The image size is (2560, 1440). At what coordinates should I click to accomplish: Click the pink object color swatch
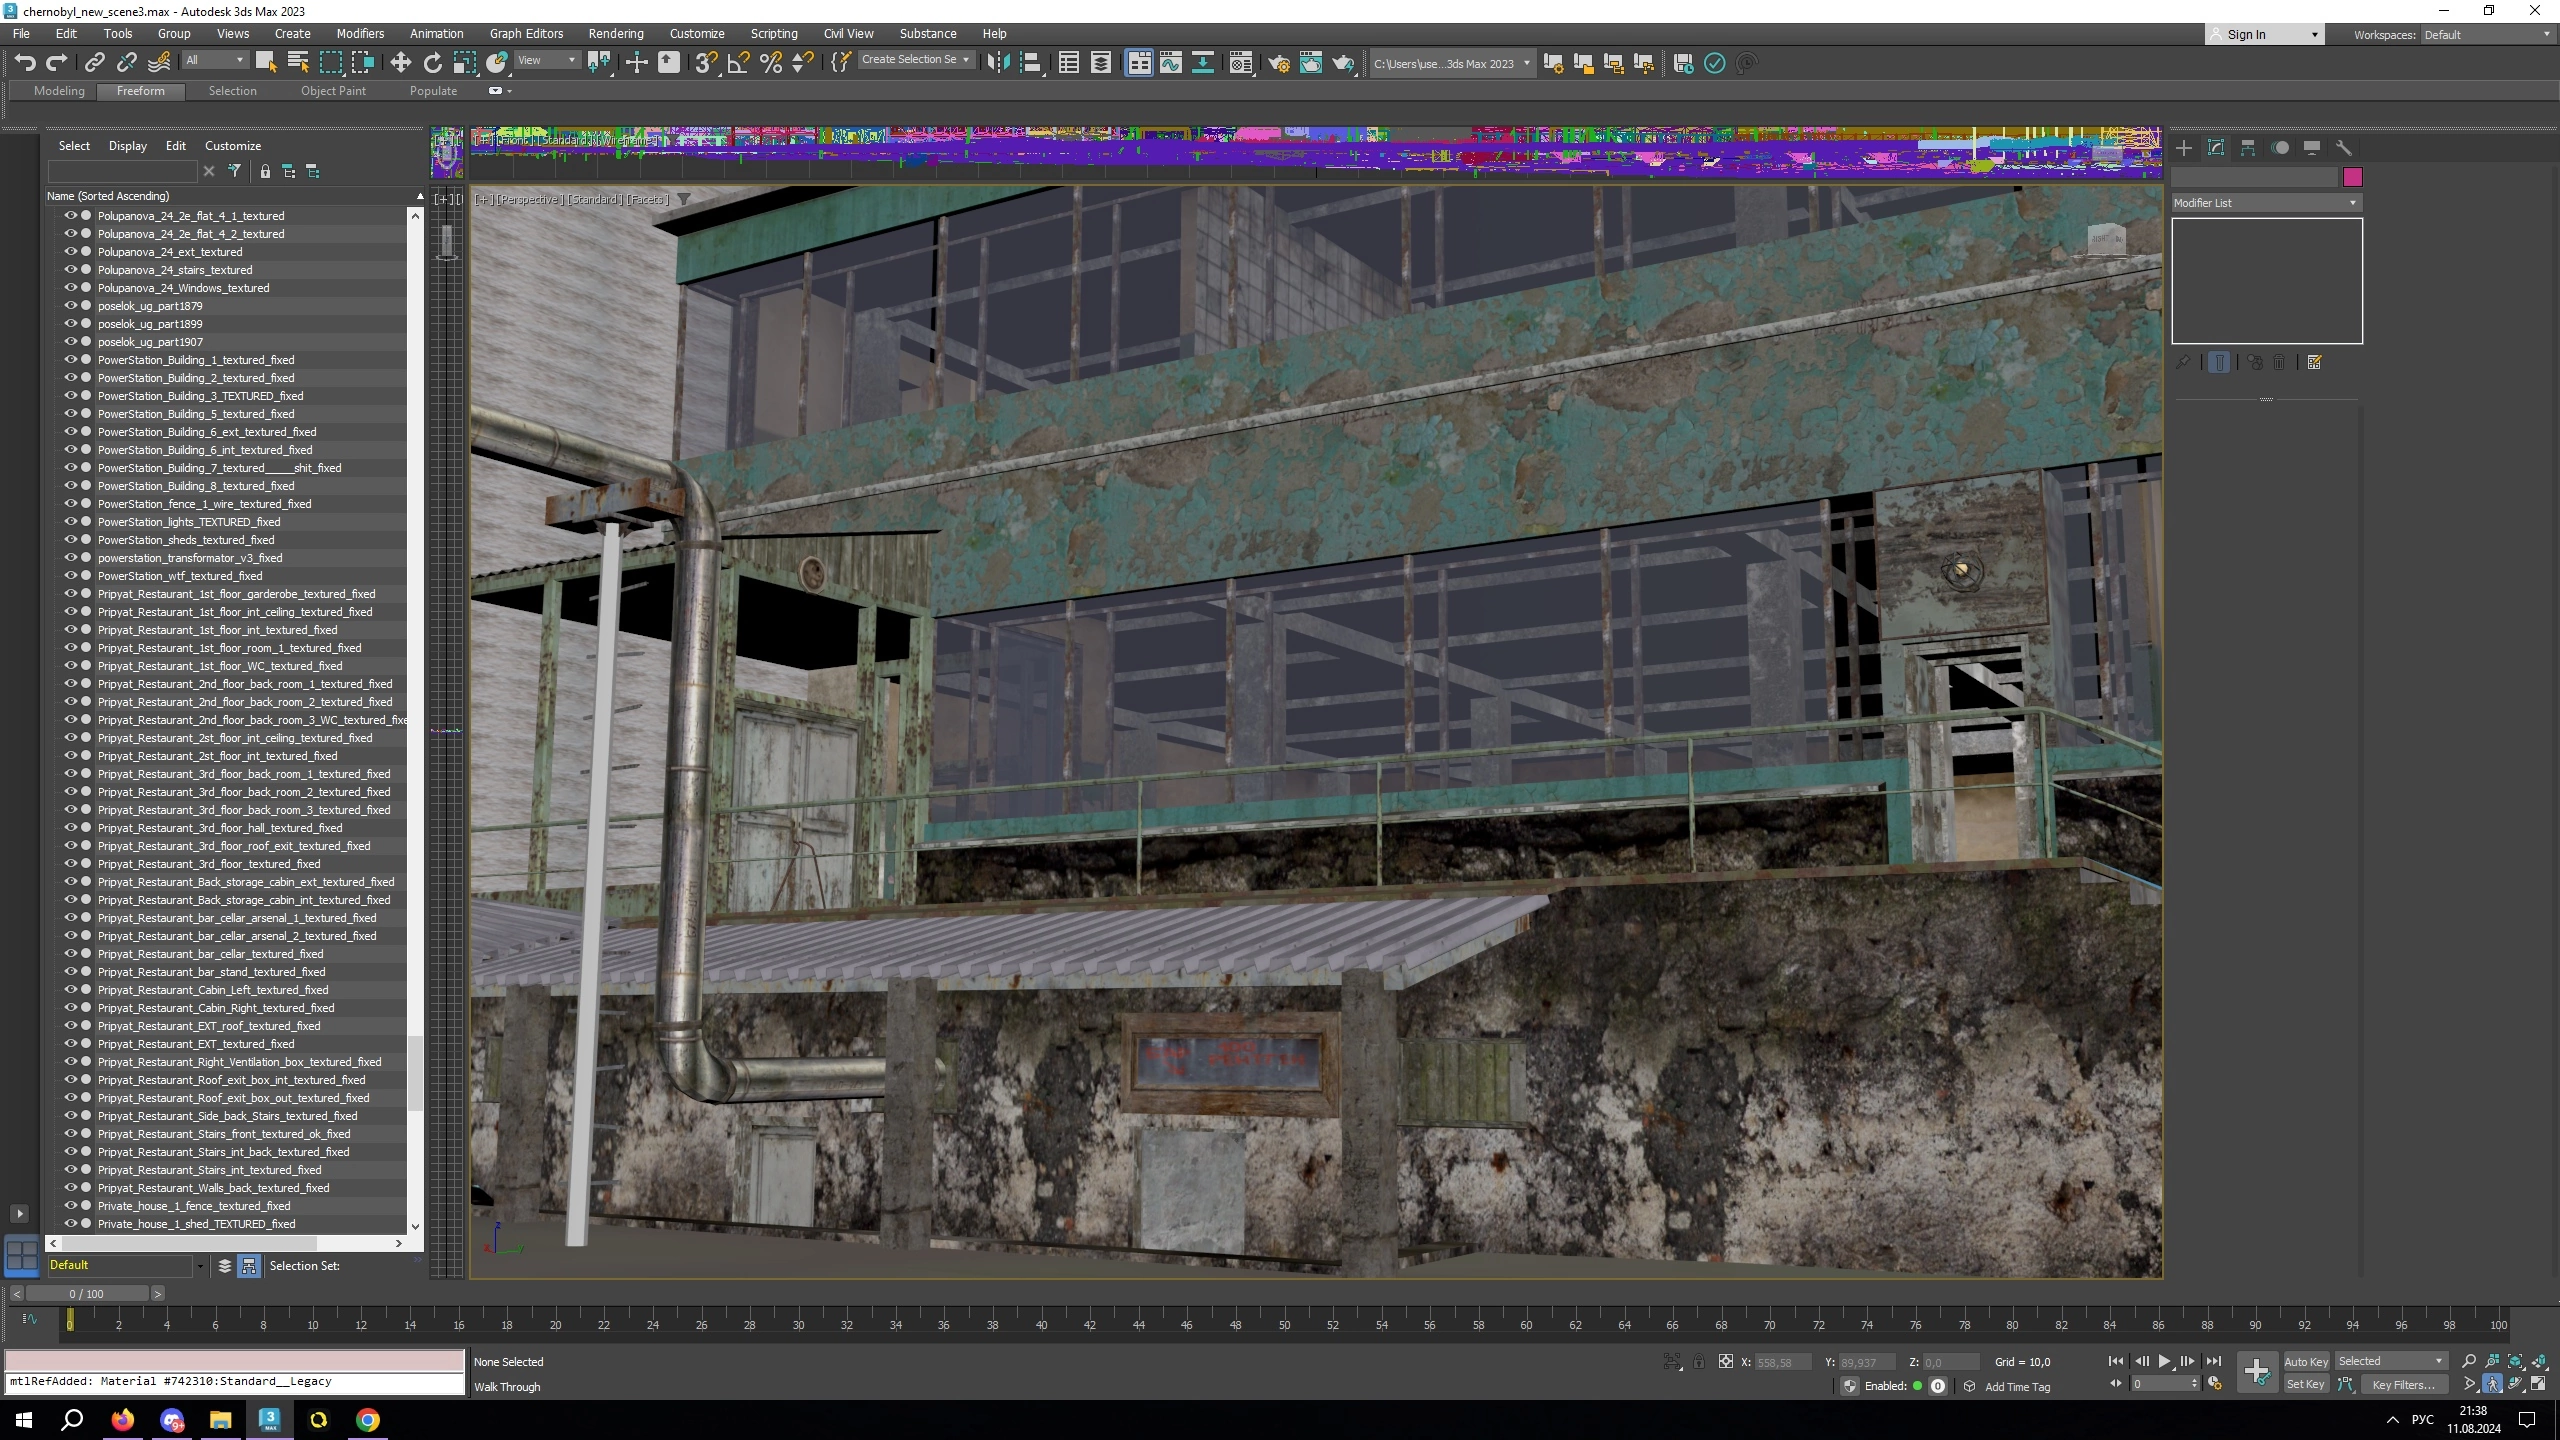2352,177
